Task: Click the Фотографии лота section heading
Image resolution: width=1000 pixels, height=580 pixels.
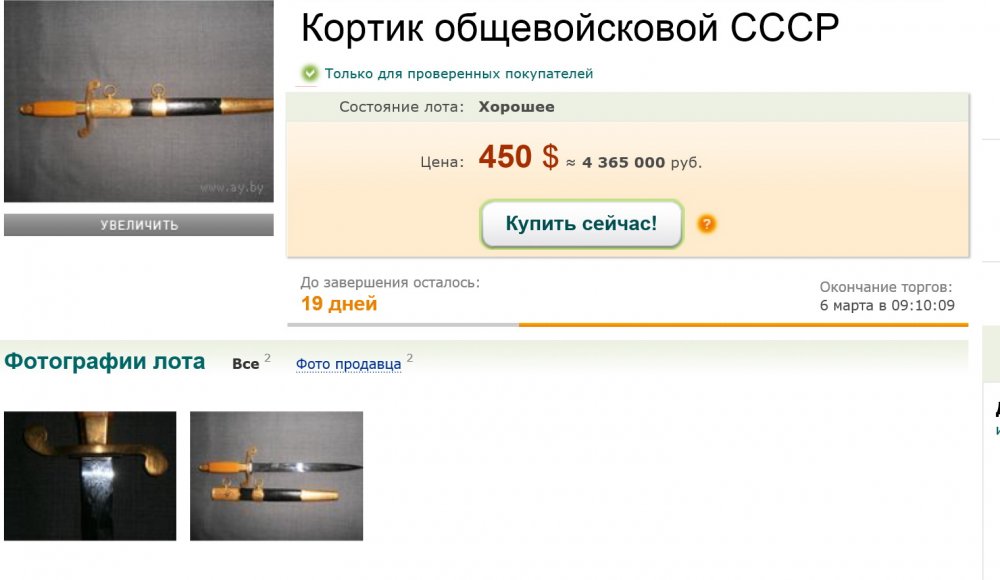Action: [x=105, y=362]
